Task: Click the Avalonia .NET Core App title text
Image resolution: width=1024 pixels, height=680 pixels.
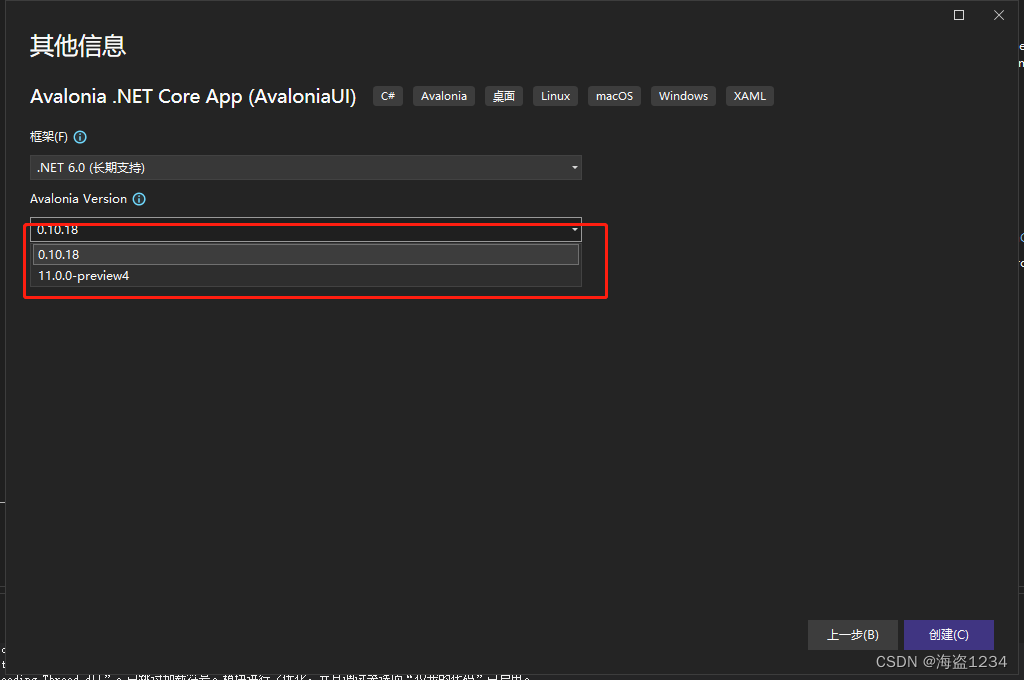Action: click(x=193, y=96)
